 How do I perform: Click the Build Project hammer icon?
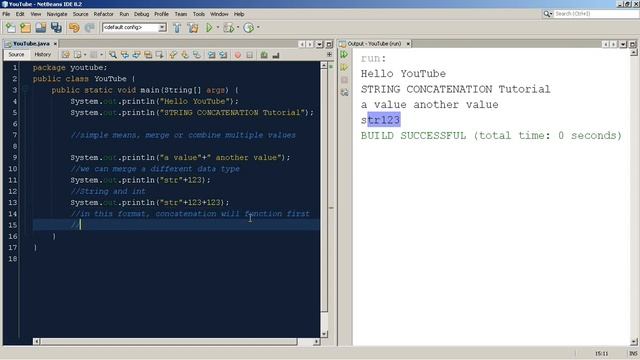point(177,28)
